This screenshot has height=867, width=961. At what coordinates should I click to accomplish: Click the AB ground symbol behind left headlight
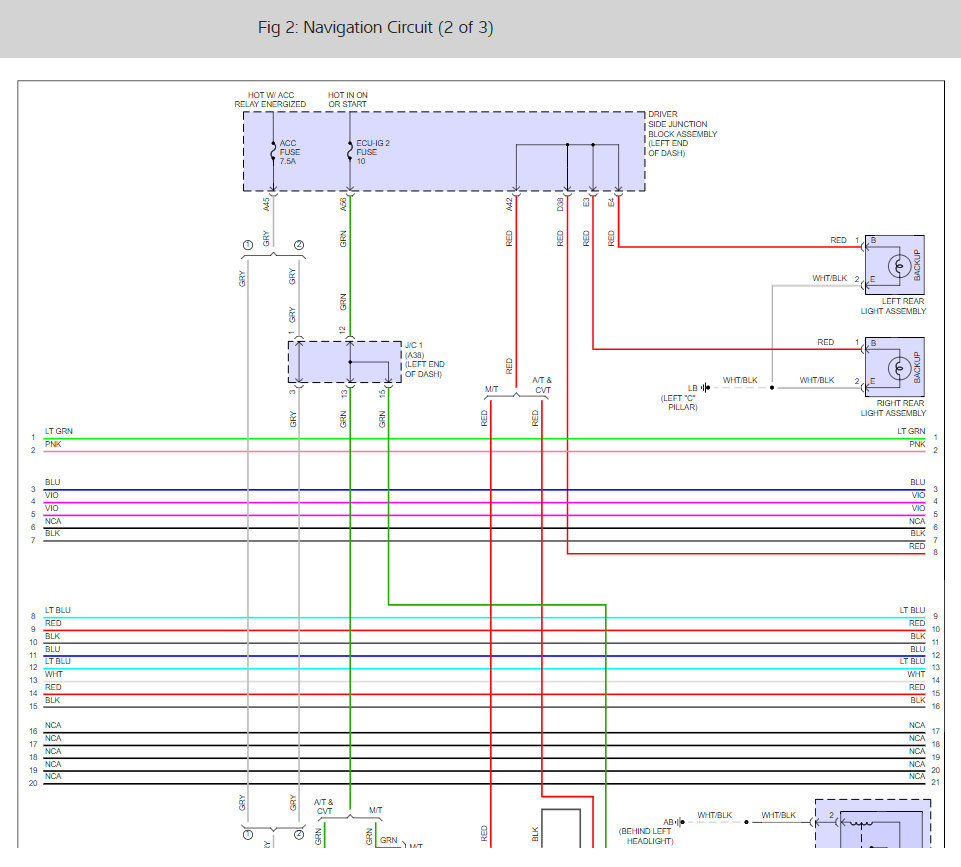point(681,822)
